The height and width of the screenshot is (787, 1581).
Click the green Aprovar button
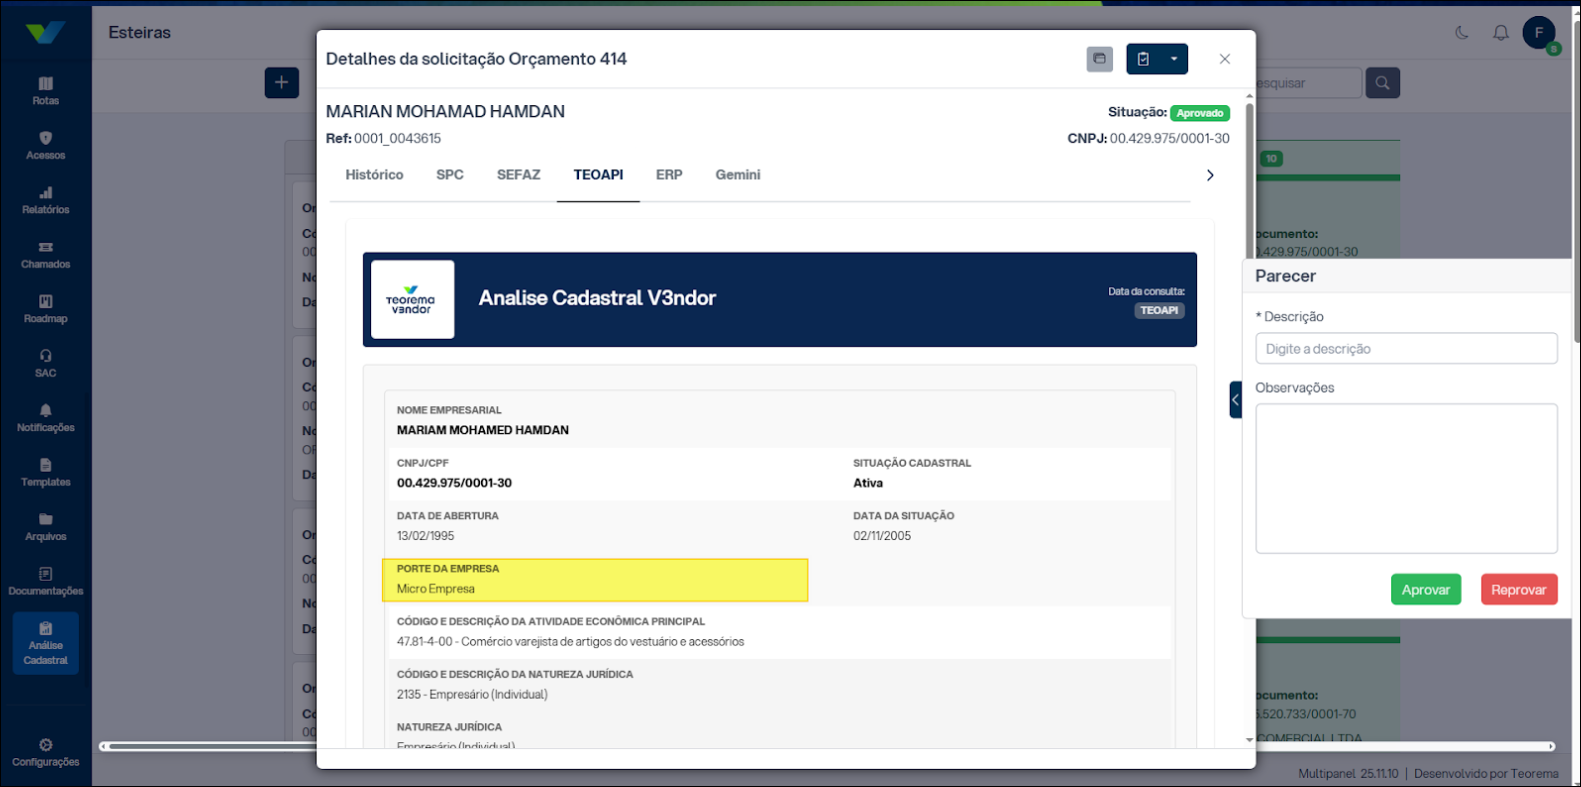click(1425, 590)
